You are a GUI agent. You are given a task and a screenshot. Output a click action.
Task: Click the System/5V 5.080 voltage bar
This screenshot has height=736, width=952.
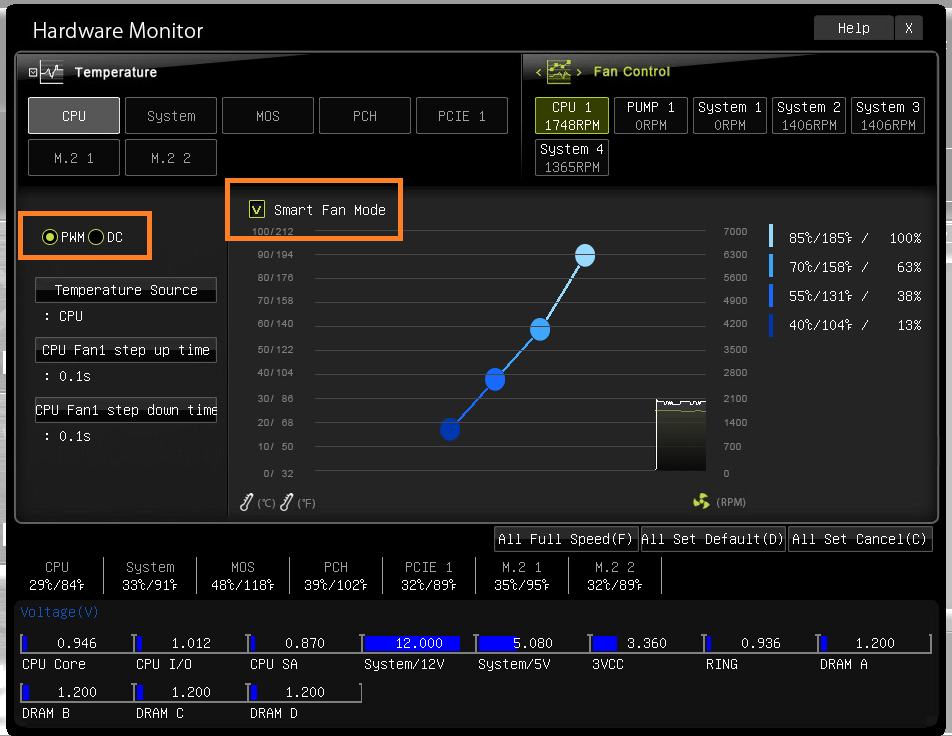pos(533,643)
